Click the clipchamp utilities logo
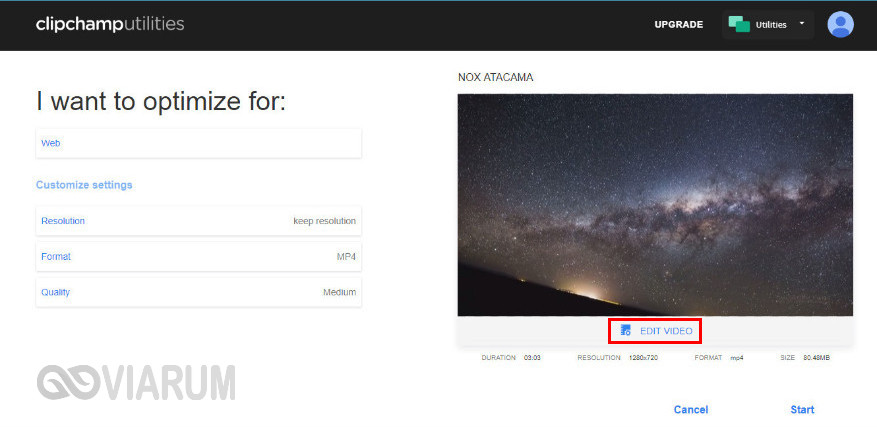 (110, 24)
